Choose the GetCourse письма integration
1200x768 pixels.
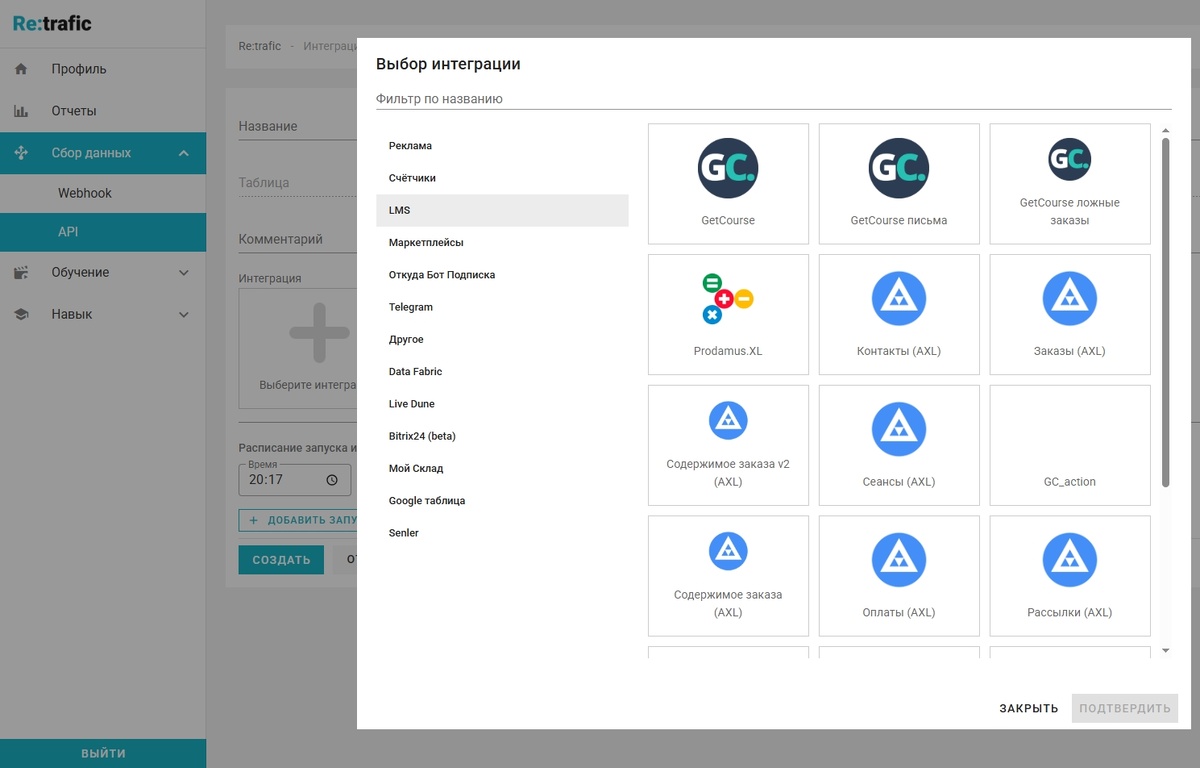899,184
